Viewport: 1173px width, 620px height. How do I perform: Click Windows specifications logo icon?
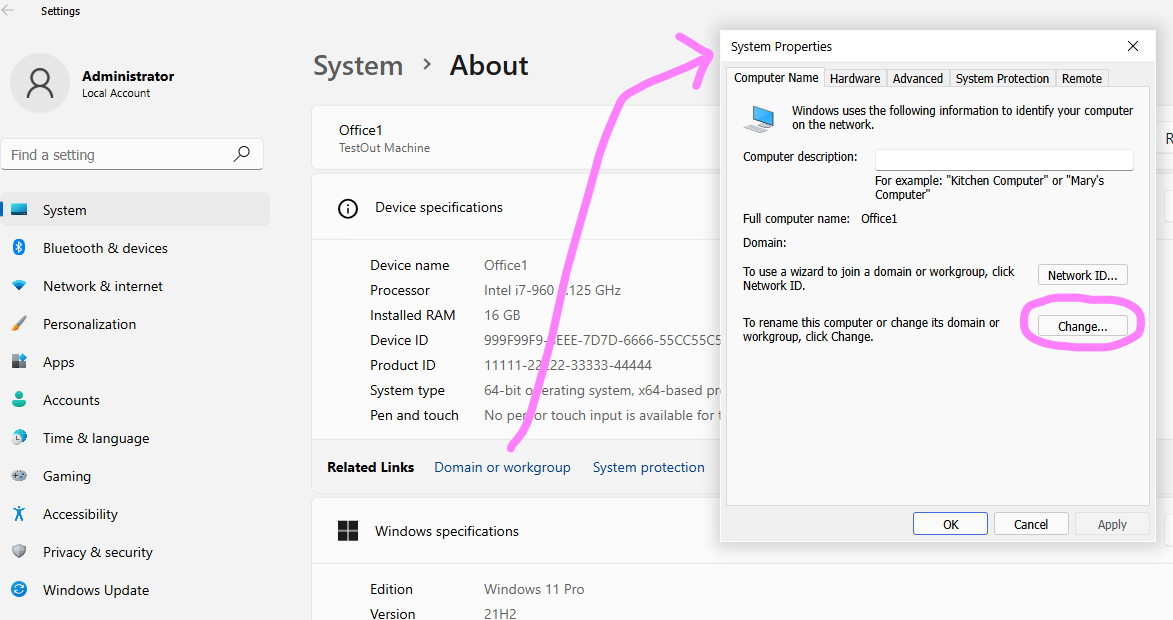click(348, 531)
